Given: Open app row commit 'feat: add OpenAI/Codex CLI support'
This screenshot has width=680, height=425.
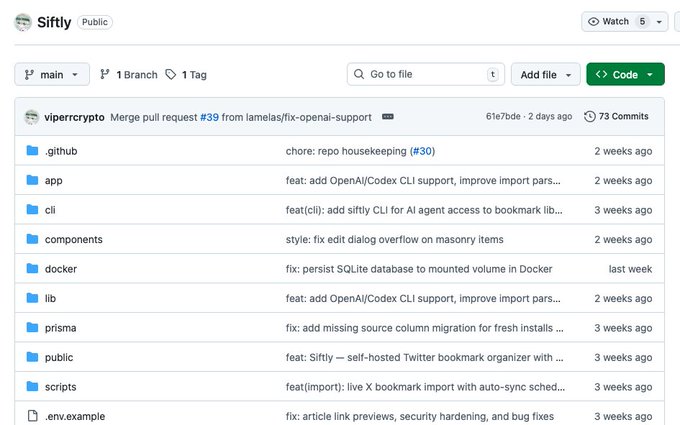Looking at the screenshot, I should (x=423, y=180).
